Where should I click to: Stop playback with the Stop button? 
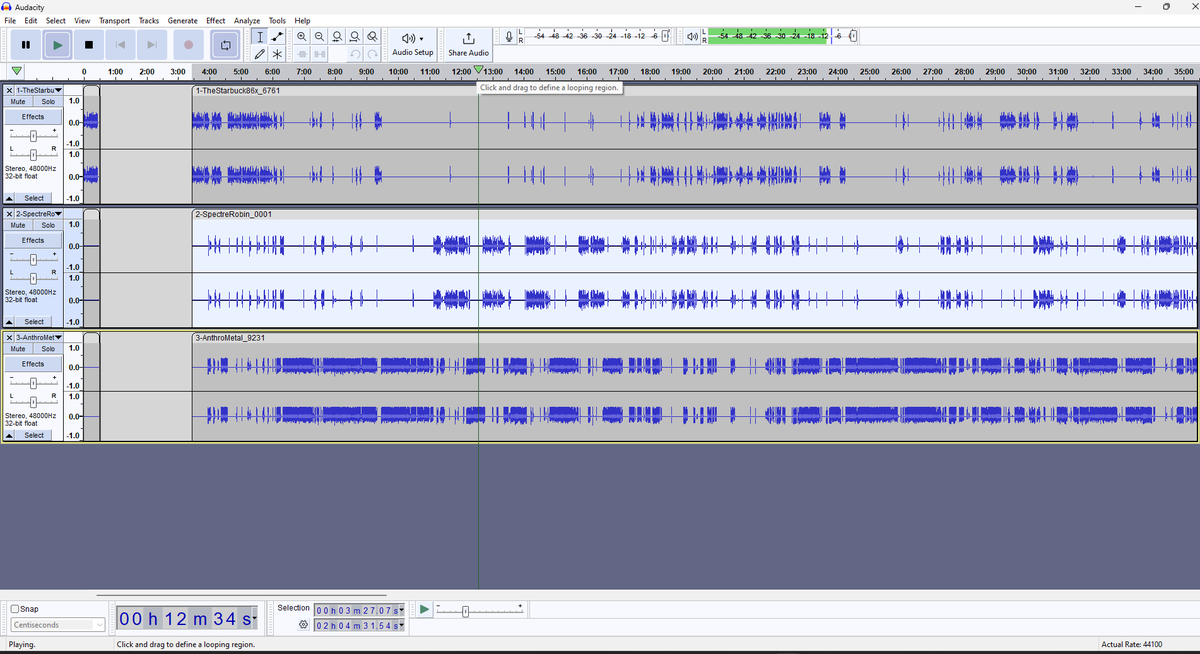[89, 44]
